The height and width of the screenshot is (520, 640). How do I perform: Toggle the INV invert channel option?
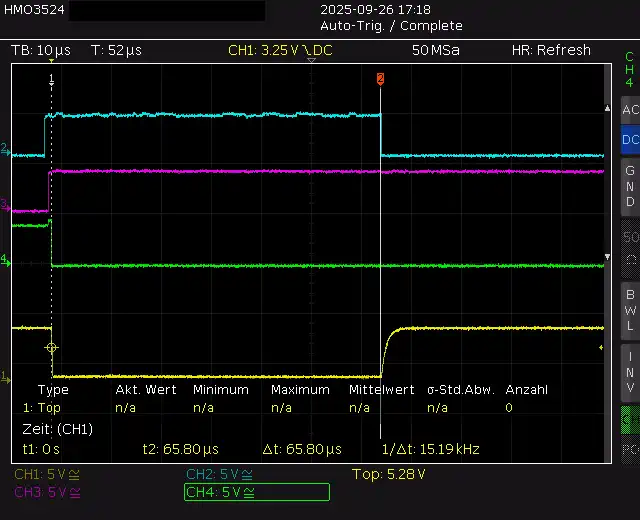(629, 372)
